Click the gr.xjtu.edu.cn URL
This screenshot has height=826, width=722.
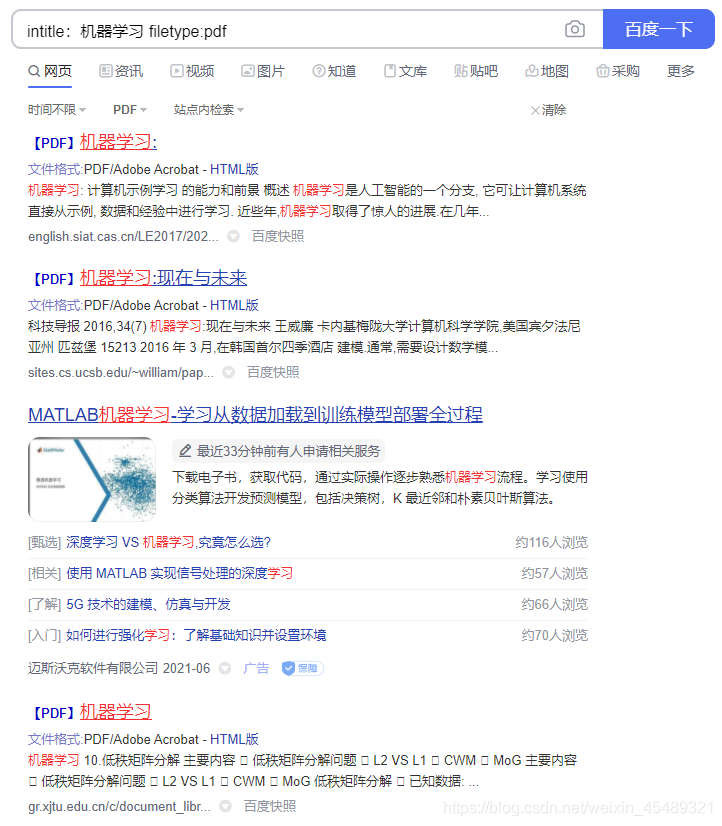tap(120, 807)
